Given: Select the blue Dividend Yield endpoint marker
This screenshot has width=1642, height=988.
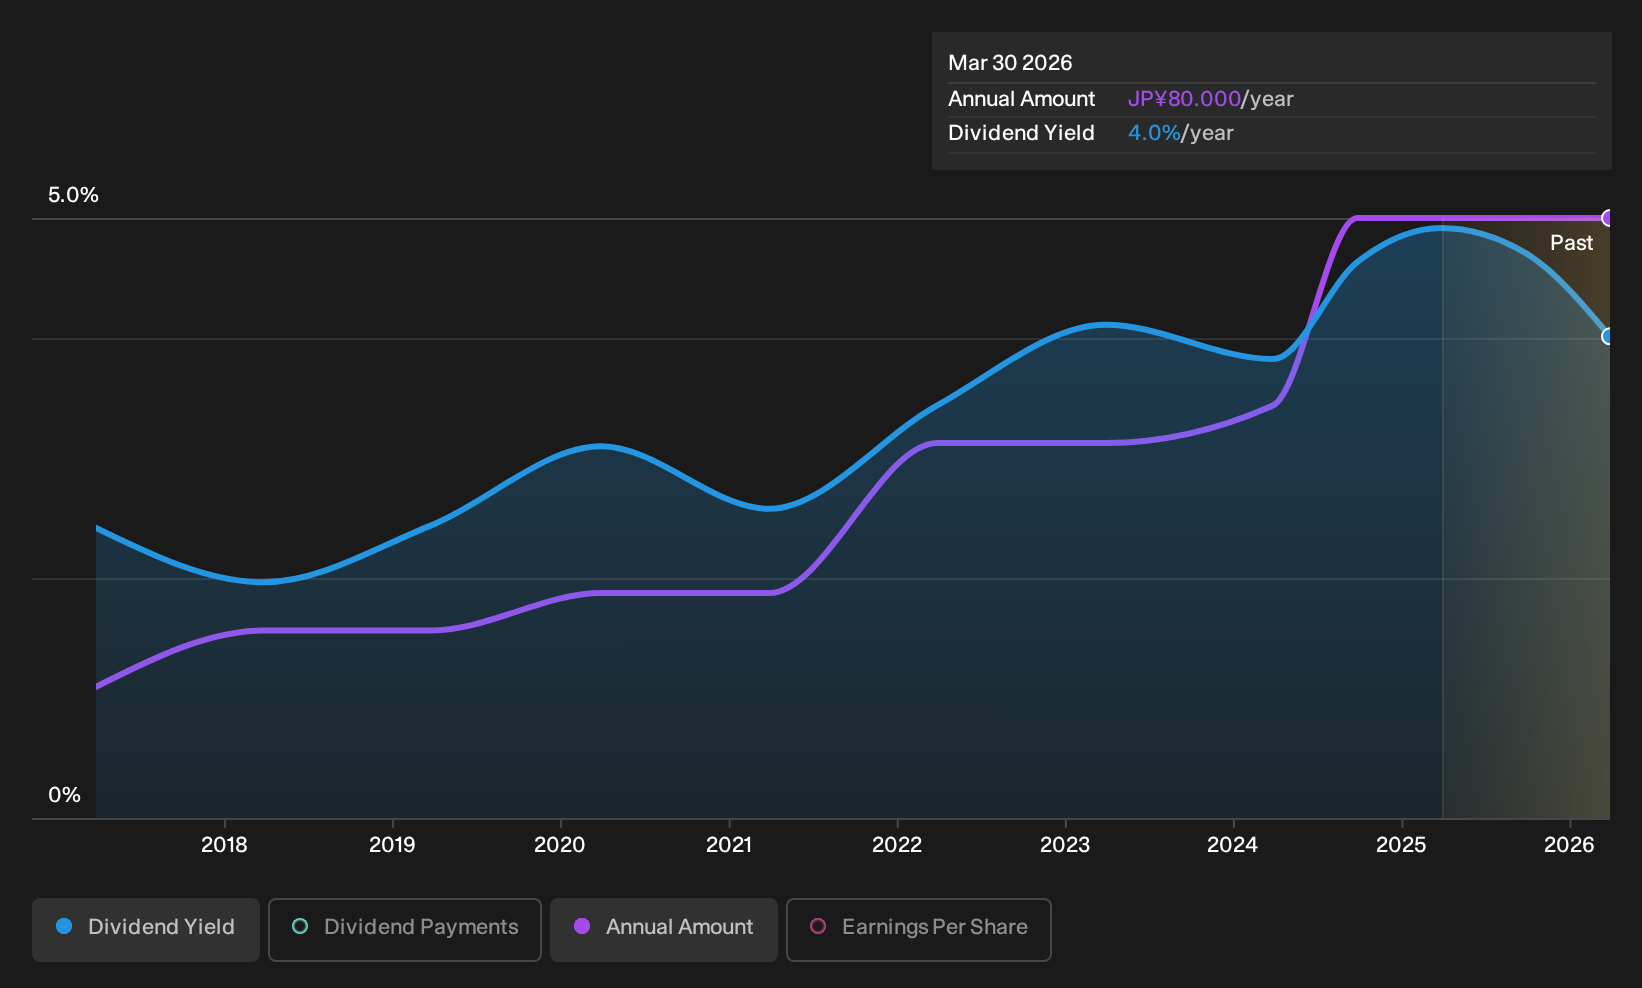Looking at the screenshot, I should pos(1608,336).
